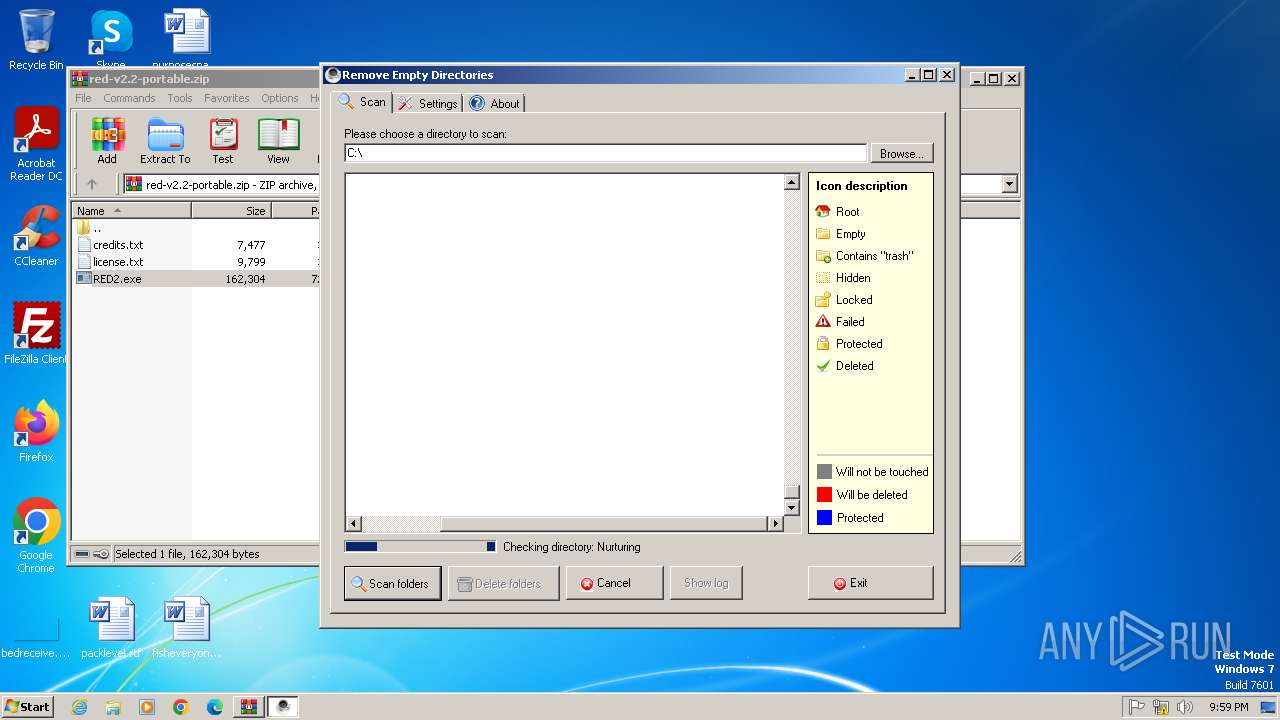The width and height of the screenshot is (1280, 720).
Task: Click the directory path input field
Action: coord(605,153)
